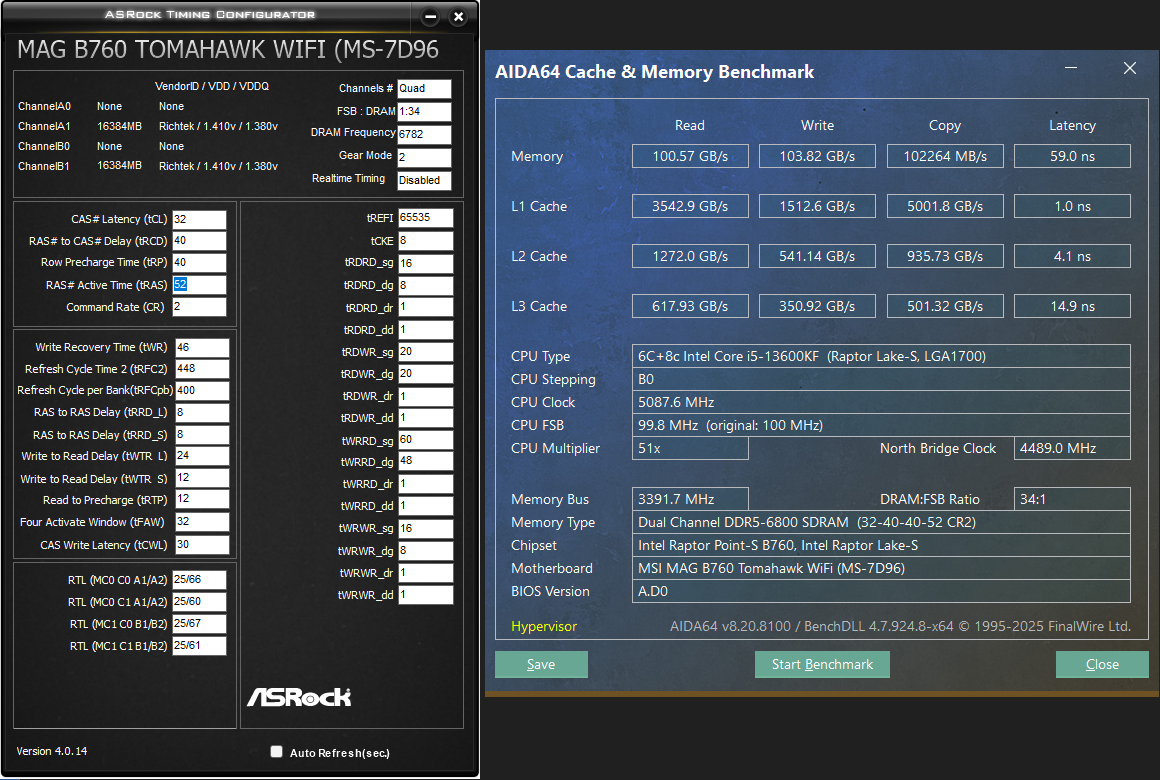Click the Memory Bus 3391.7 MHz value

pos(690,499)
